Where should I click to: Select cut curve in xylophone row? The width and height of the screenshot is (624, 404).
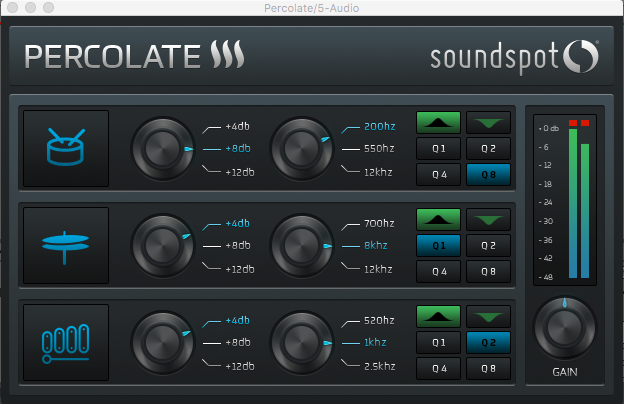click(x=488, y=317)
